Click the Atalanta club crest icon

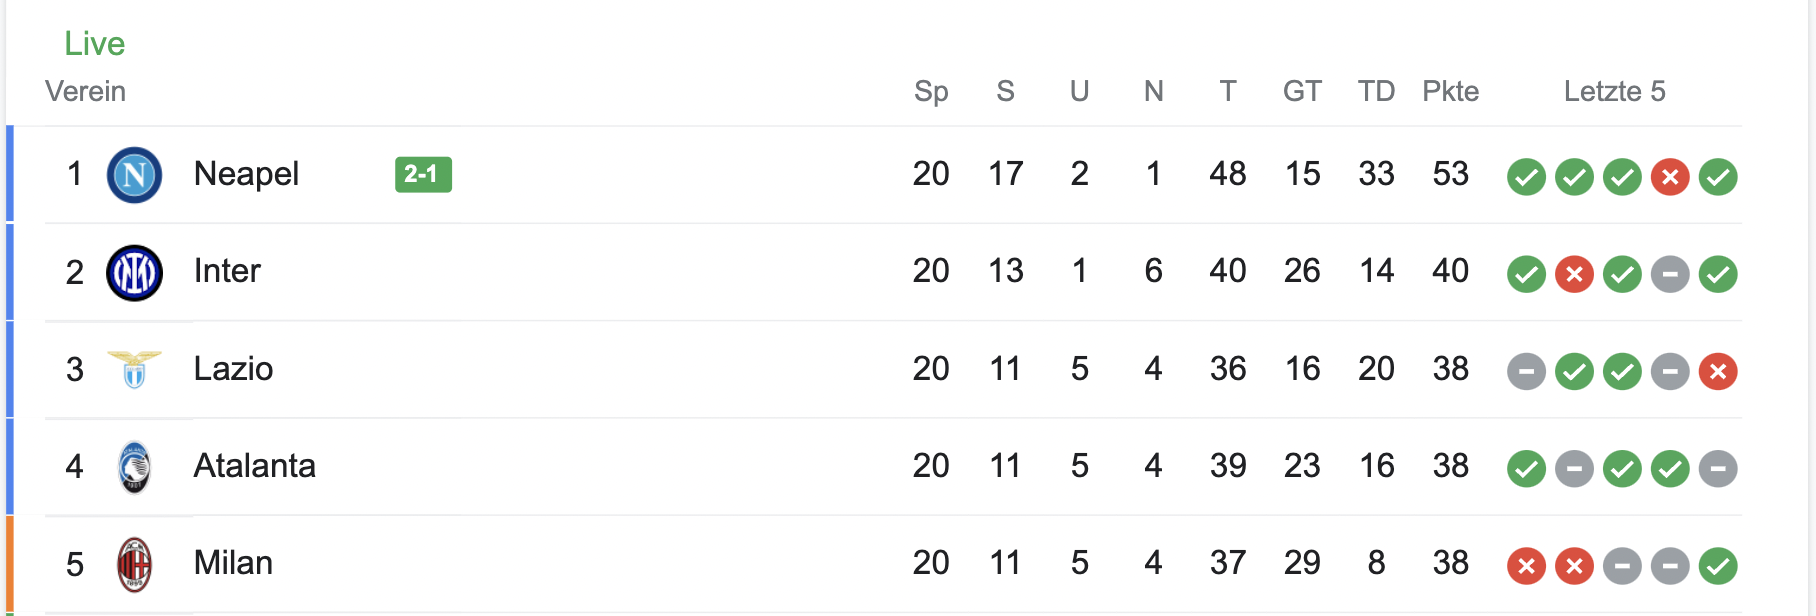[x=134, y=467]
